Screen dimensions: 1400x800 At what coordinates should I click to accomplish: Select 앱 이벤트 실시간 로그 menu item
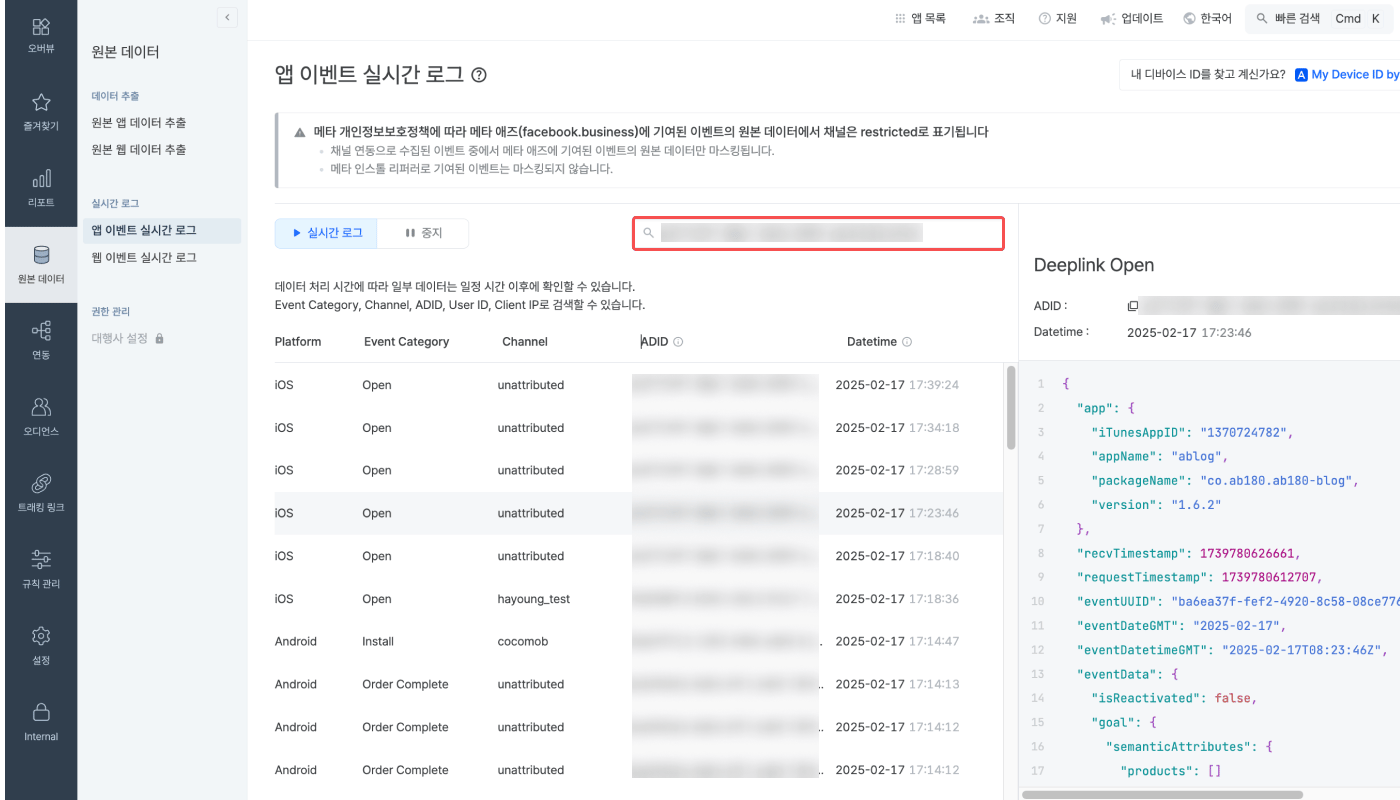160,230
